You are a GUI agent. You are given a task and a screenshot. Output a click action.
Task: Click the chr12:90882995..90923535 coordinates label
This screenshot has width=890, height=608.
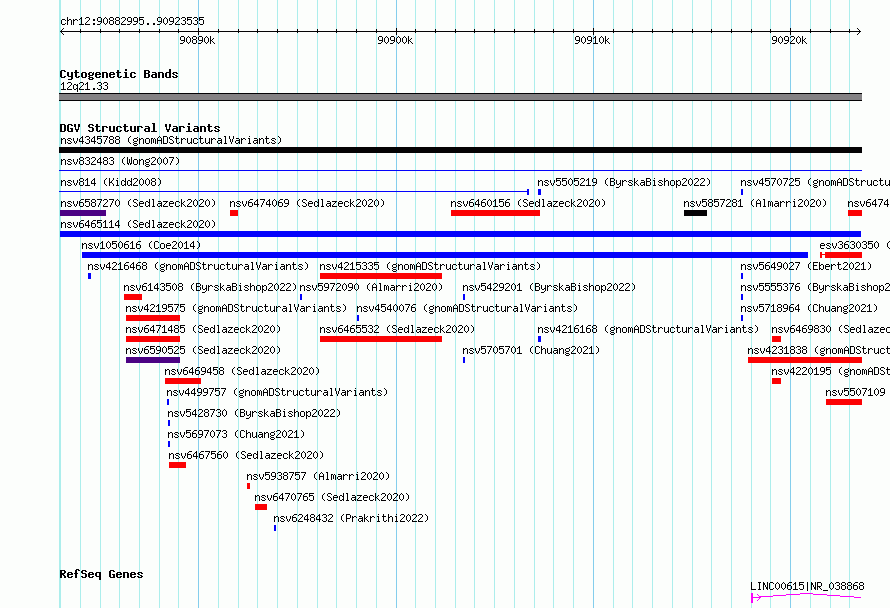tap(132, 22)
